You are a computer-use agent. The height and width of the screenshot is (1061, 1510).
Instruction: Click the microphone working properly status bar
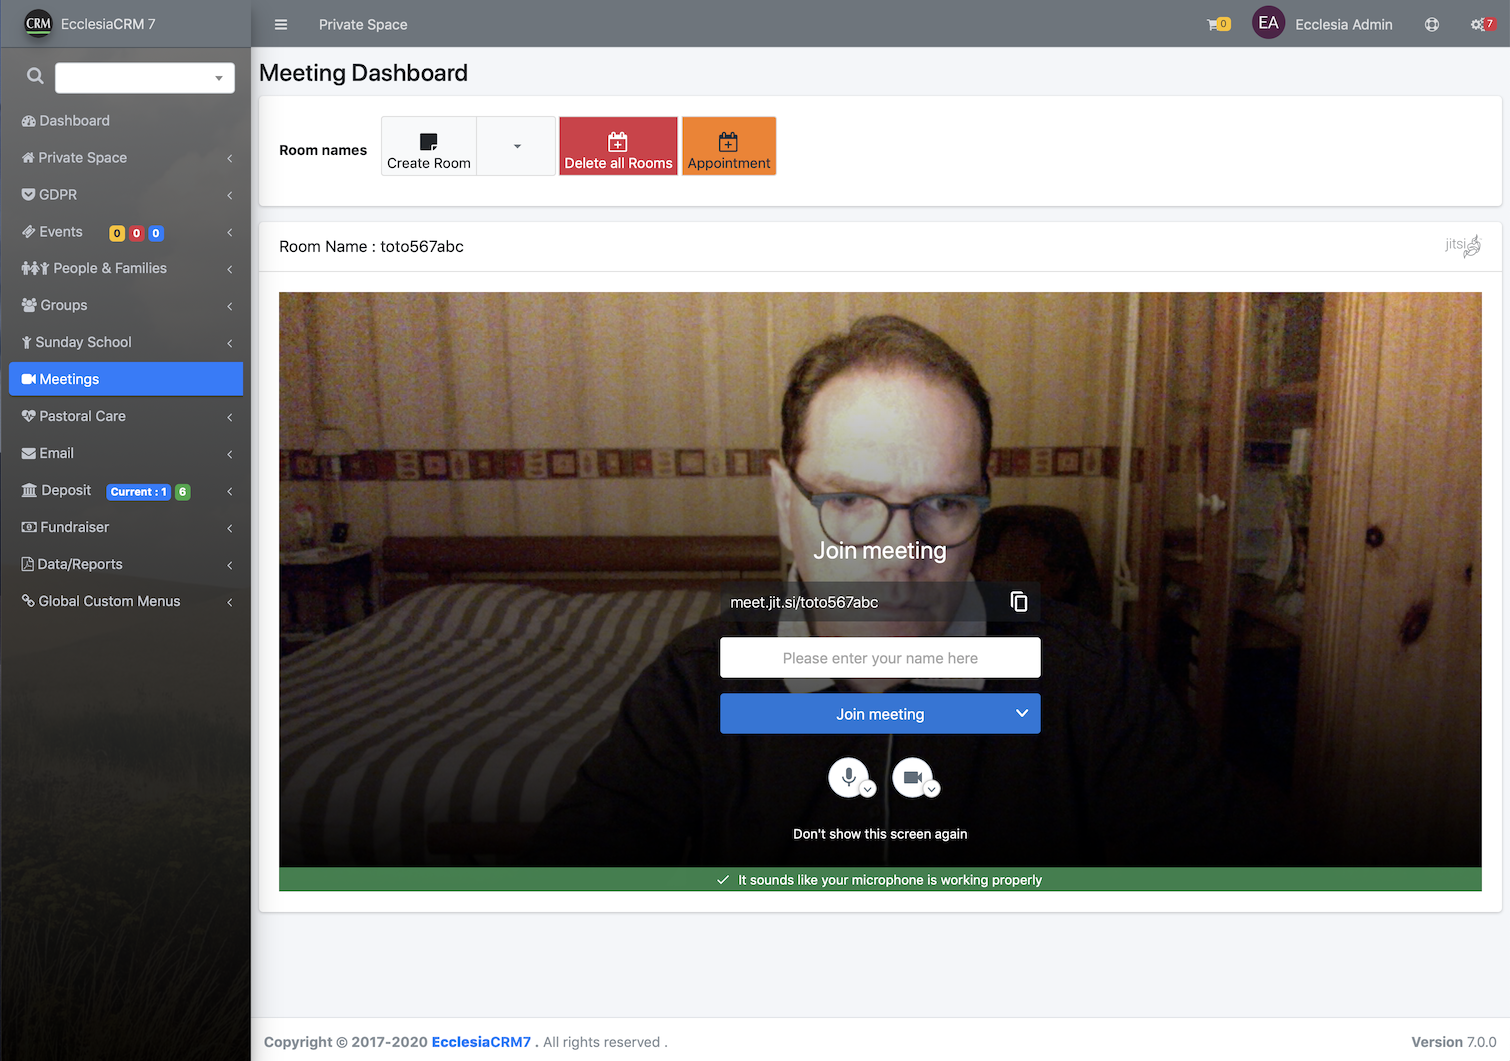(880, 880)
